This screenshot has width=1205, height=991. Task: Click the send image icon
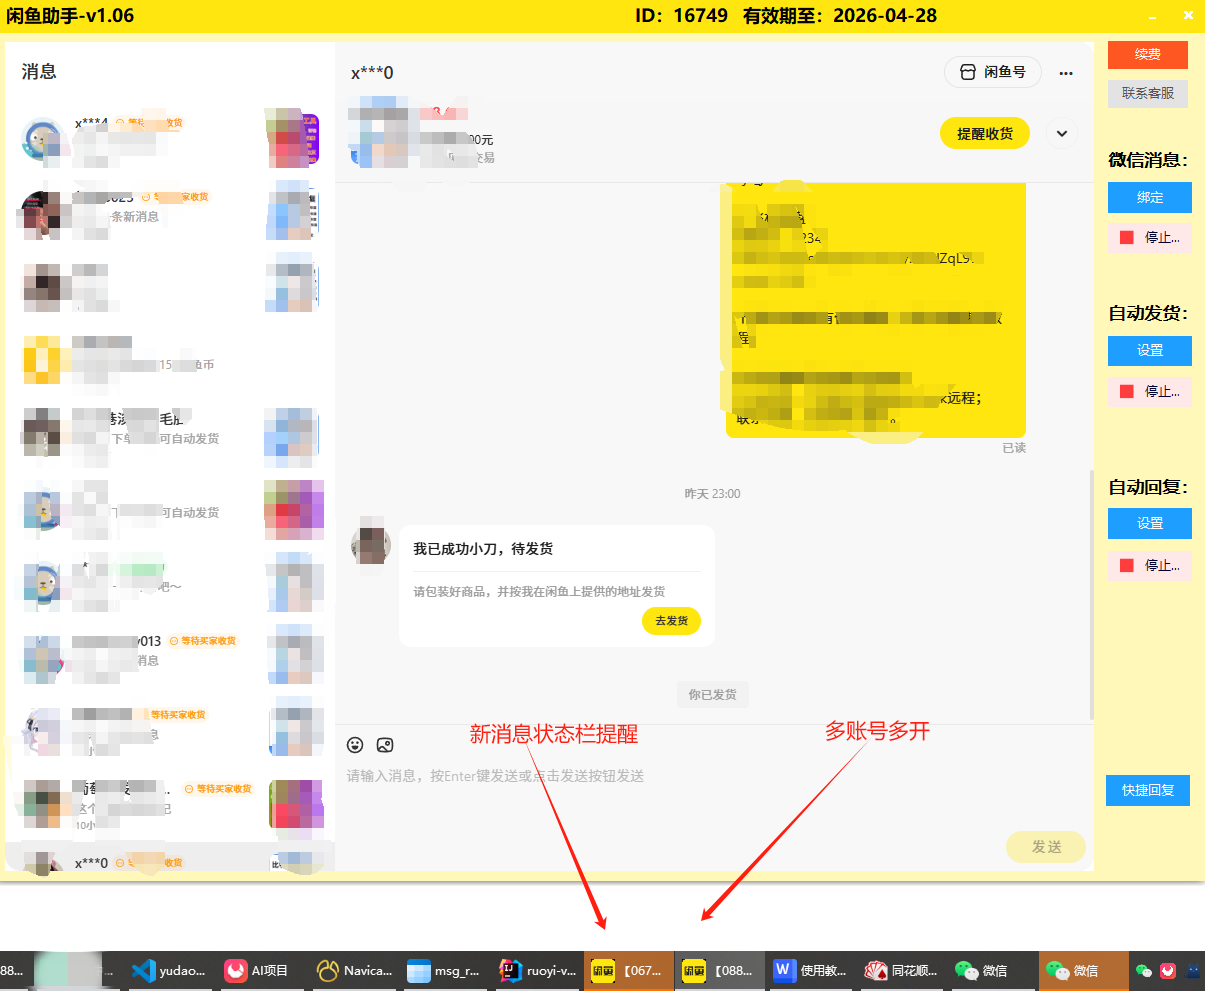385,745
